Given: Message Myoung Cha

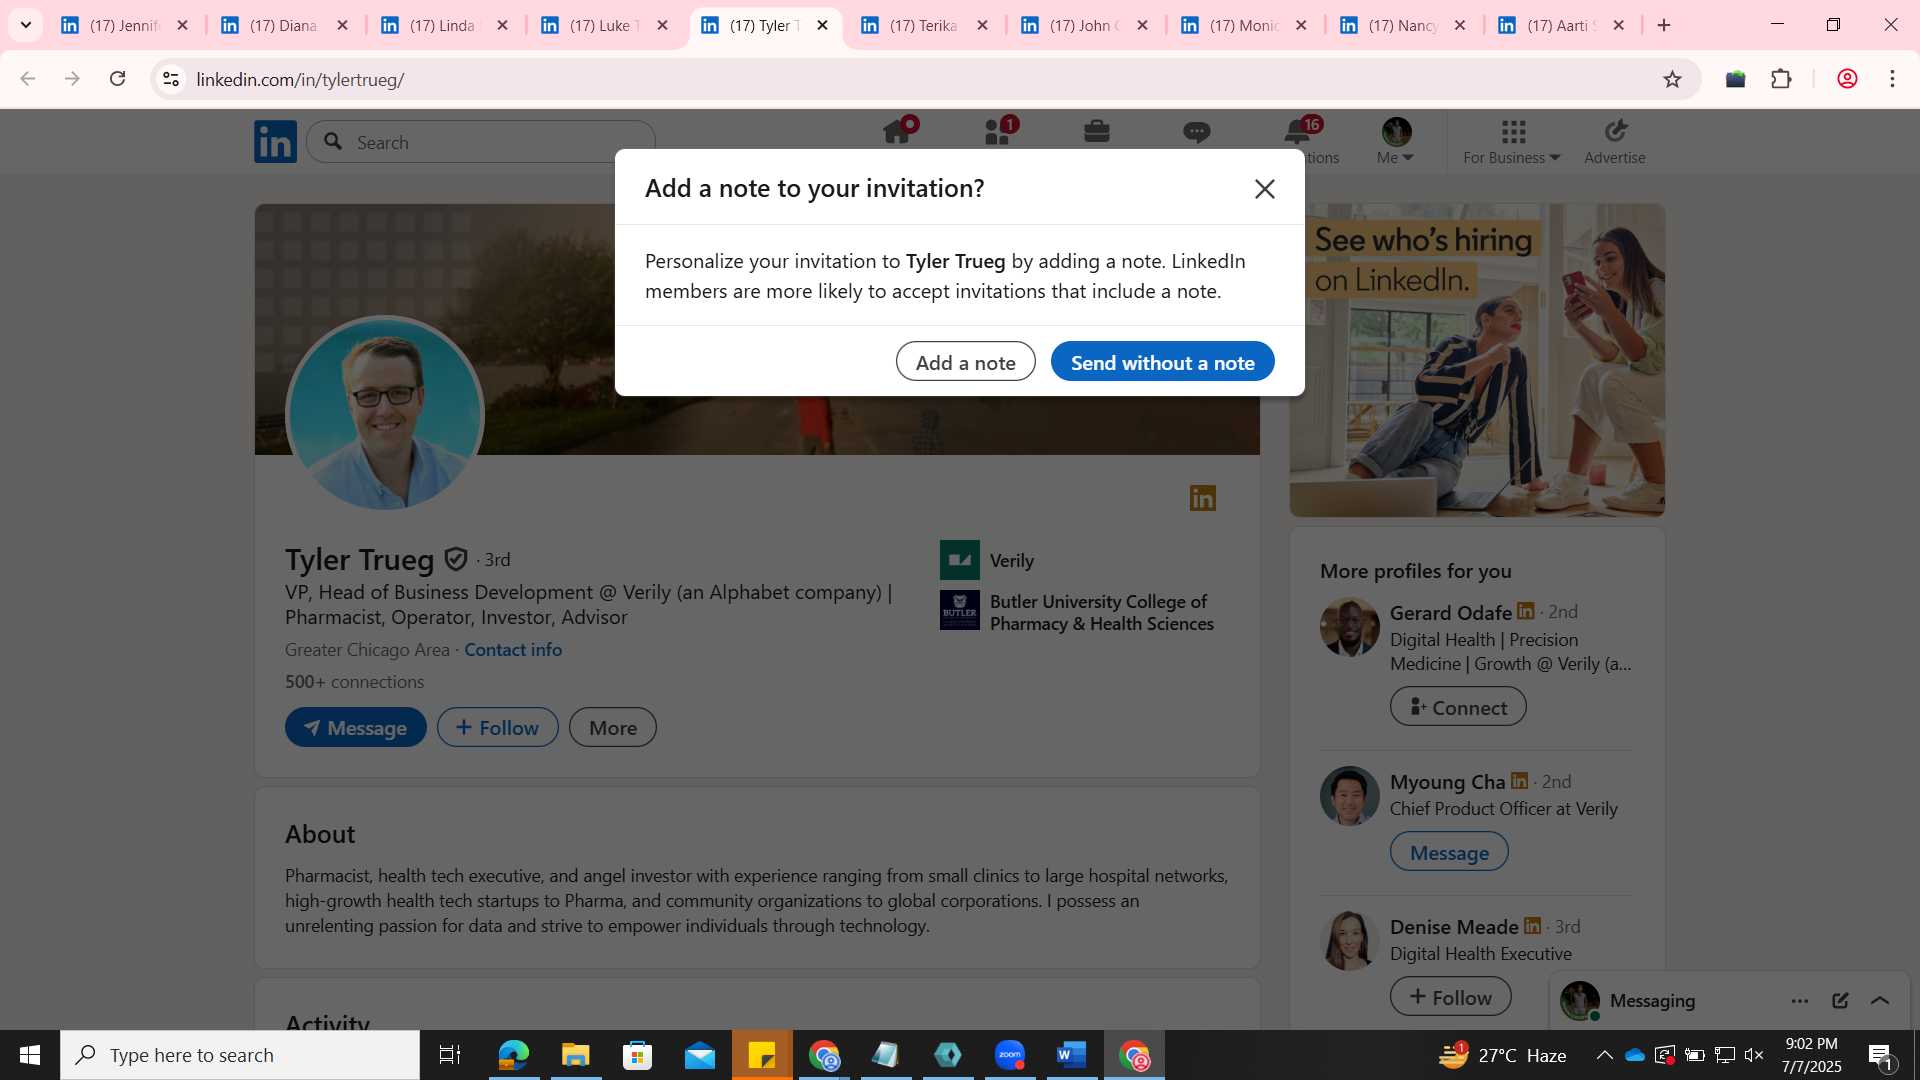Looking at the screenshot, I should click(1449, 852).
